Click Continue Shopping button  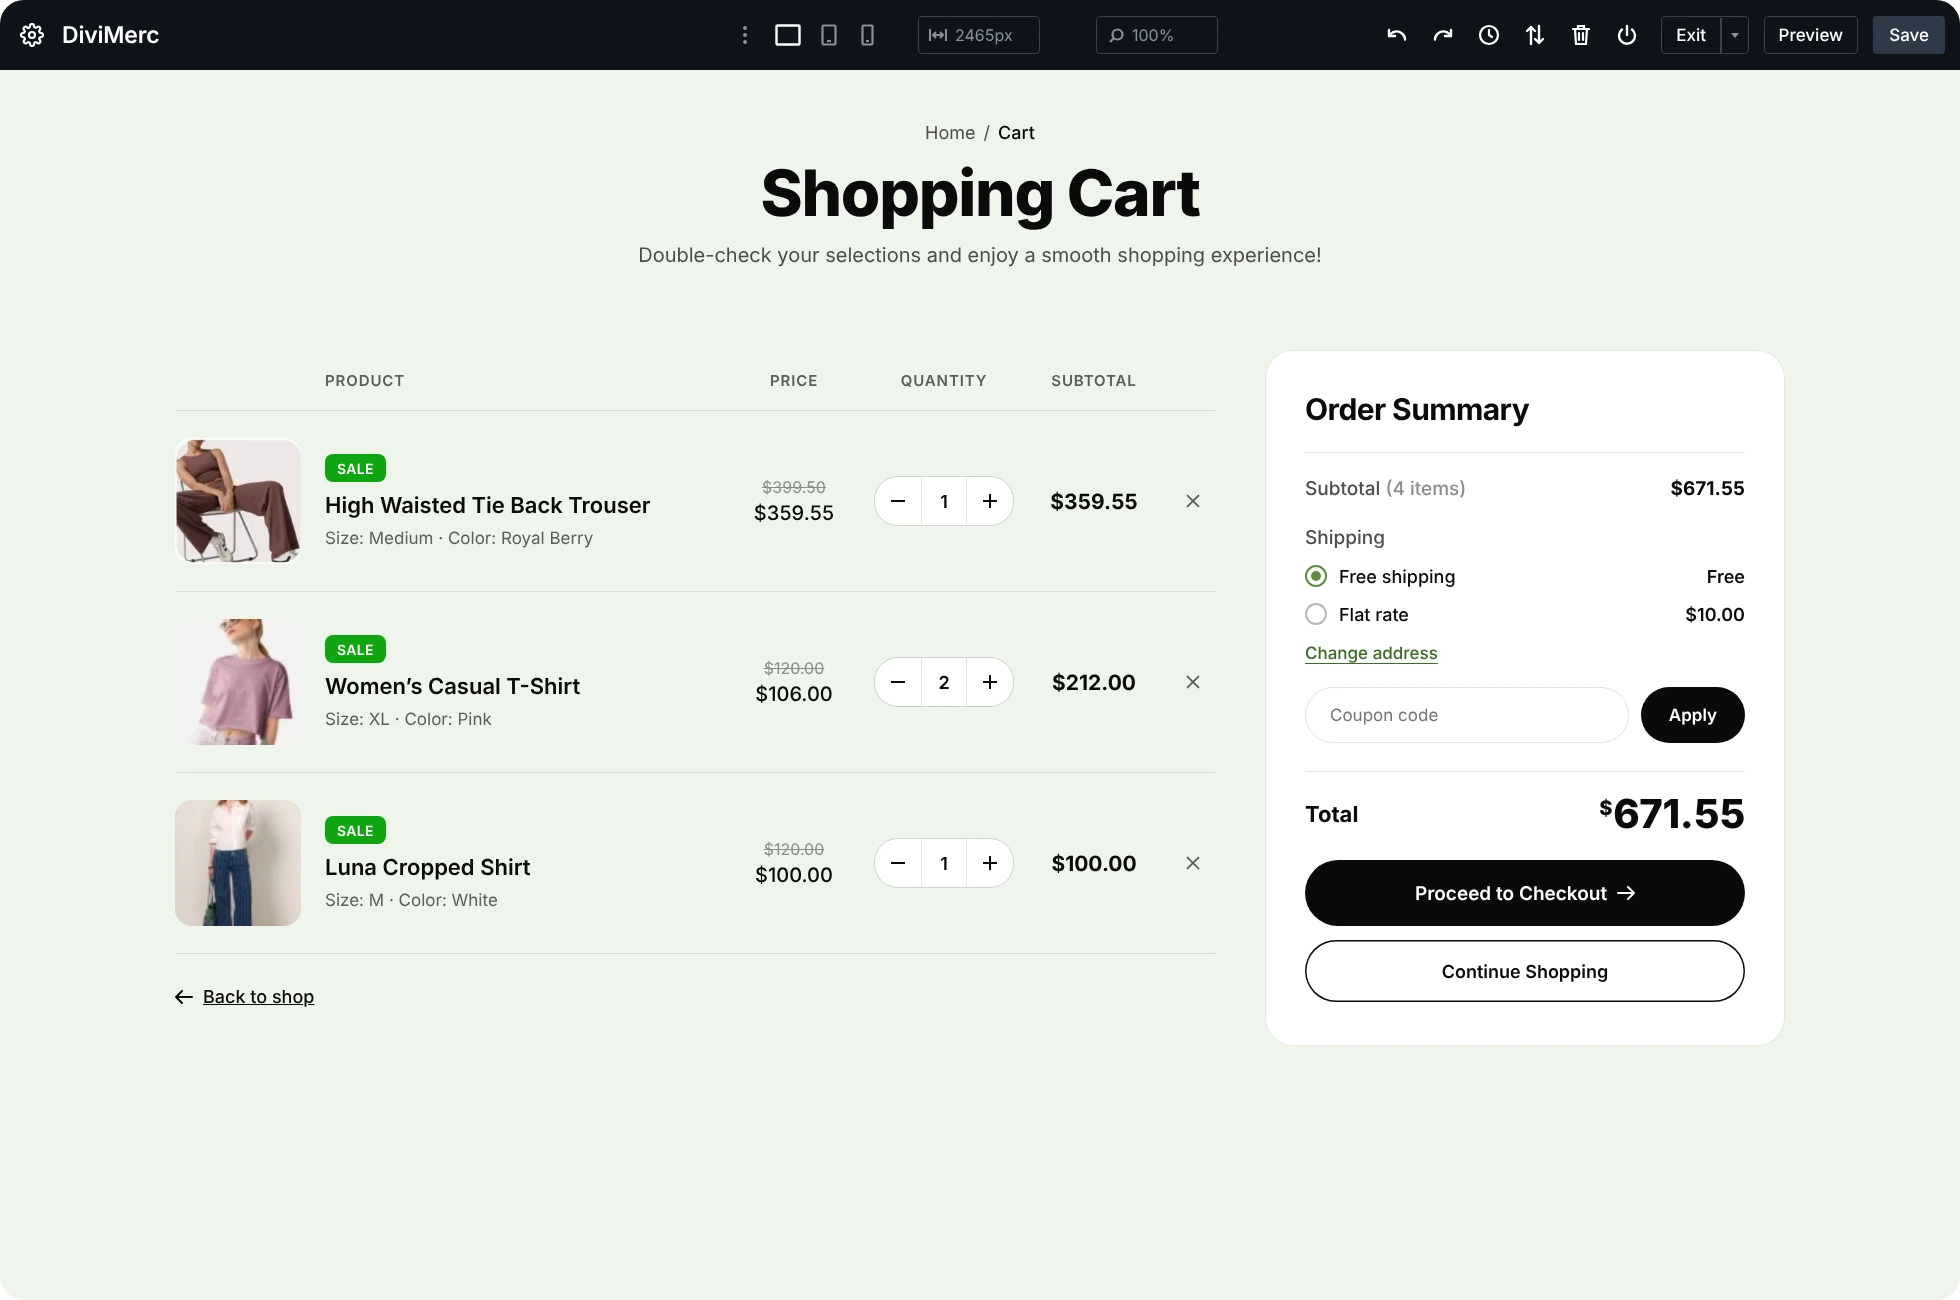1524,971
